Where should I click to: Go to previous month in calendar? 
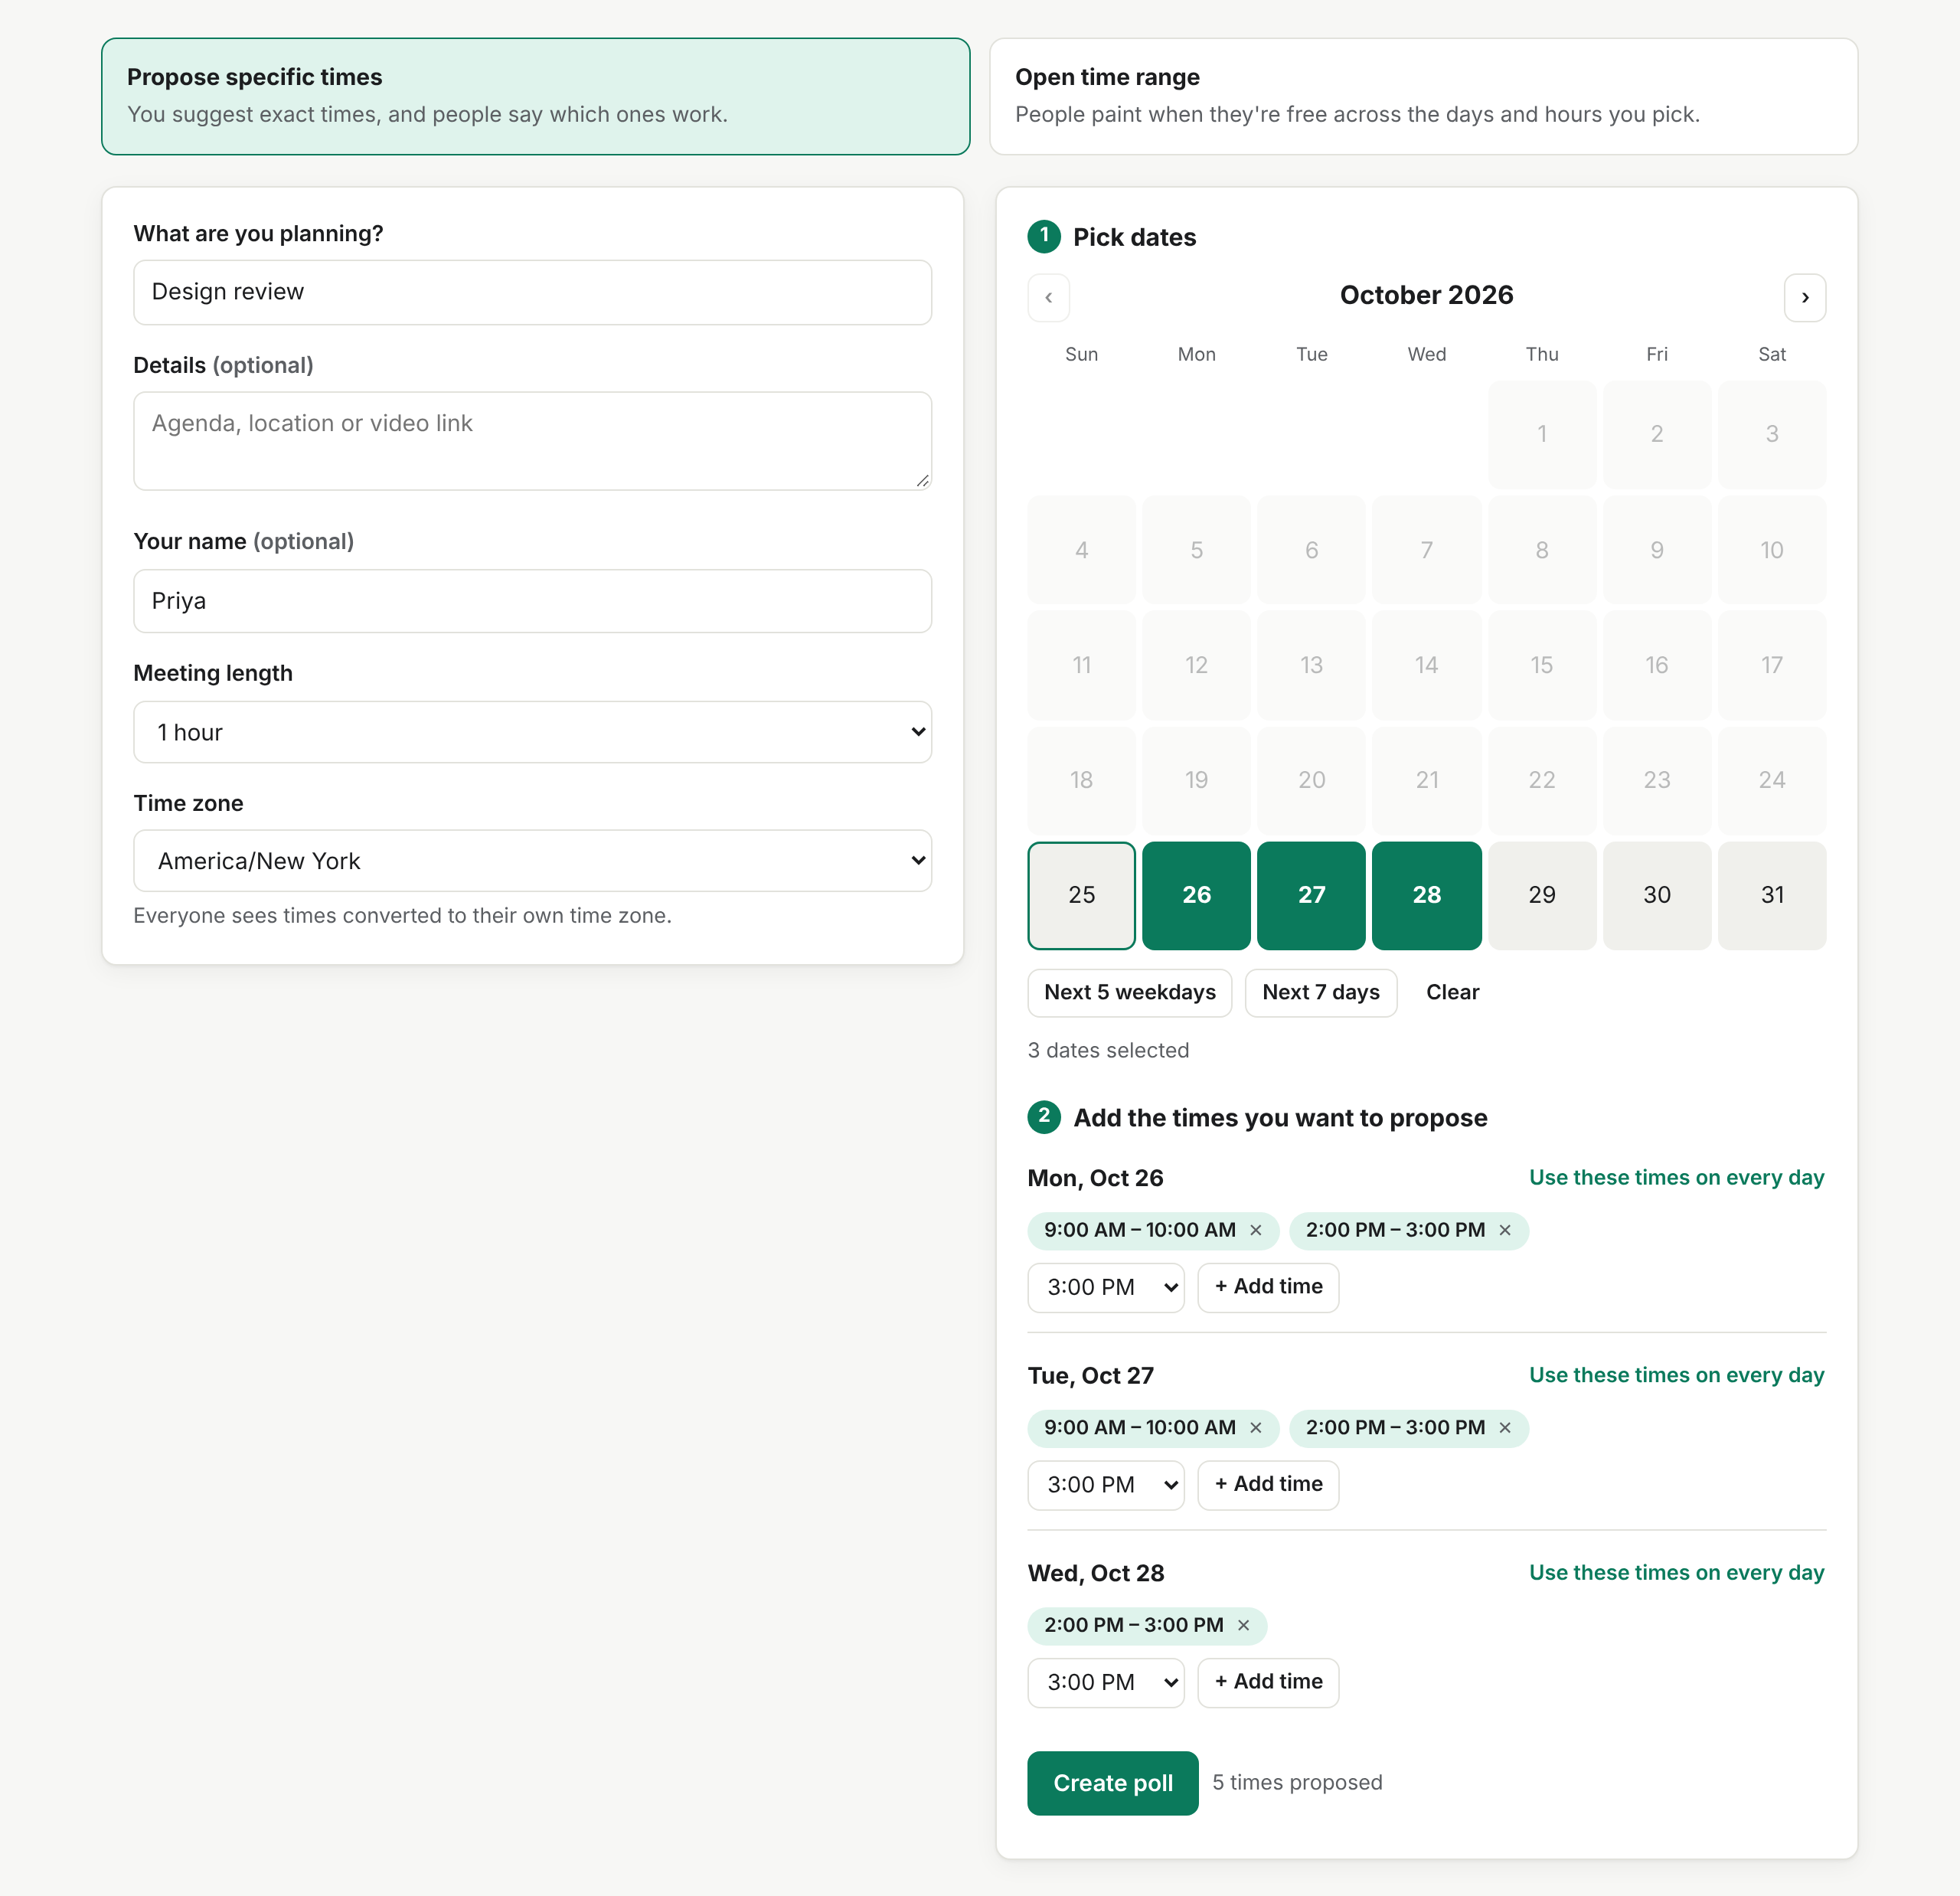pos(1048,297)
